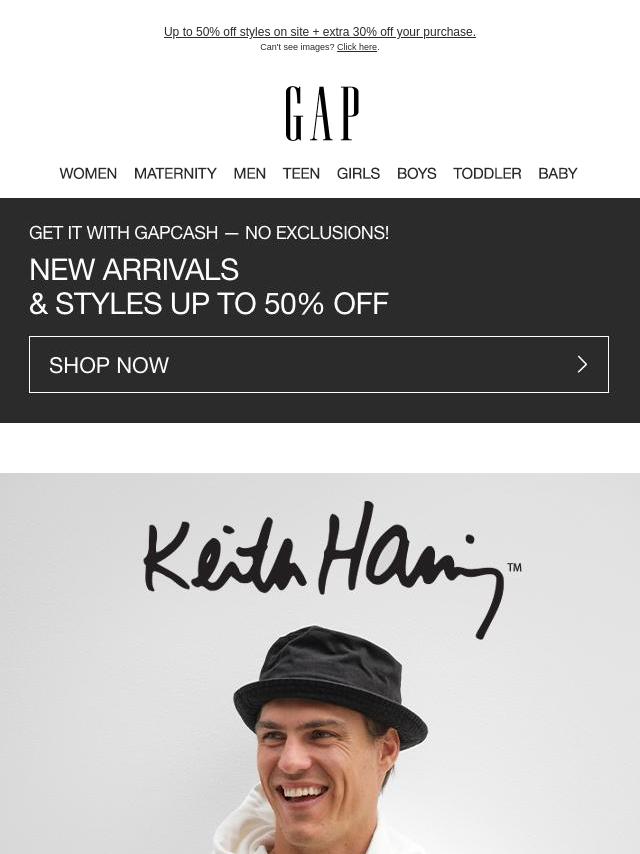Click the SHOP NOW button
This screenshot has height=854, width=640.
(319, 364)
